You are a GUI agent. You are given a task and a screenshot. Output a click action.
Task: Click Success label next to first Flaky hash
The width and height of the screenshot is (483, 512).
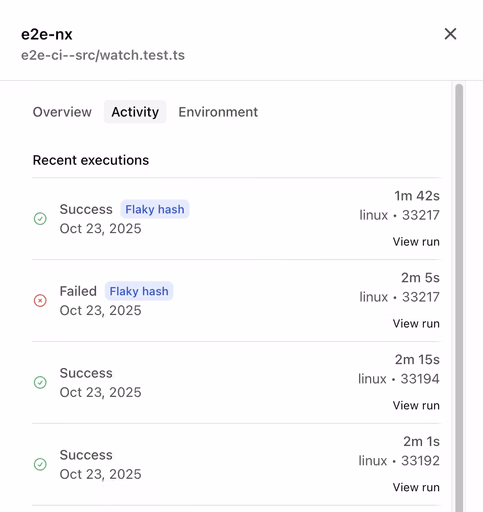tap(86, 209)
